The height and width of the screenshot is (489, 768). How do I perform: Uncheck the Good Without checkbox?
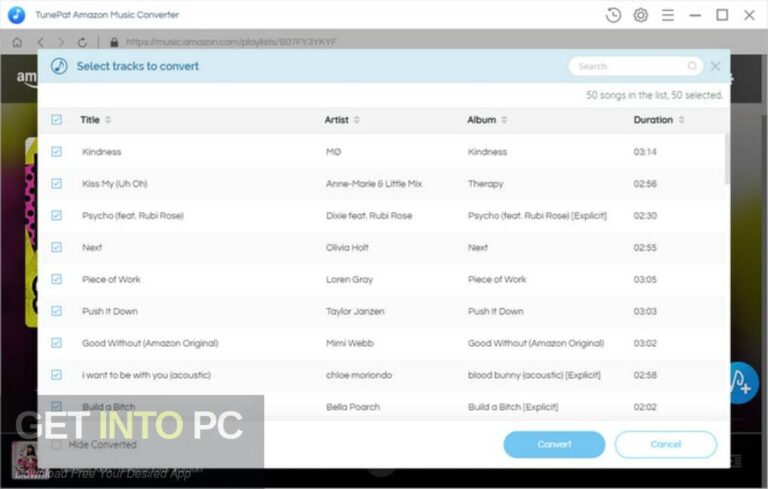[56, 342]
